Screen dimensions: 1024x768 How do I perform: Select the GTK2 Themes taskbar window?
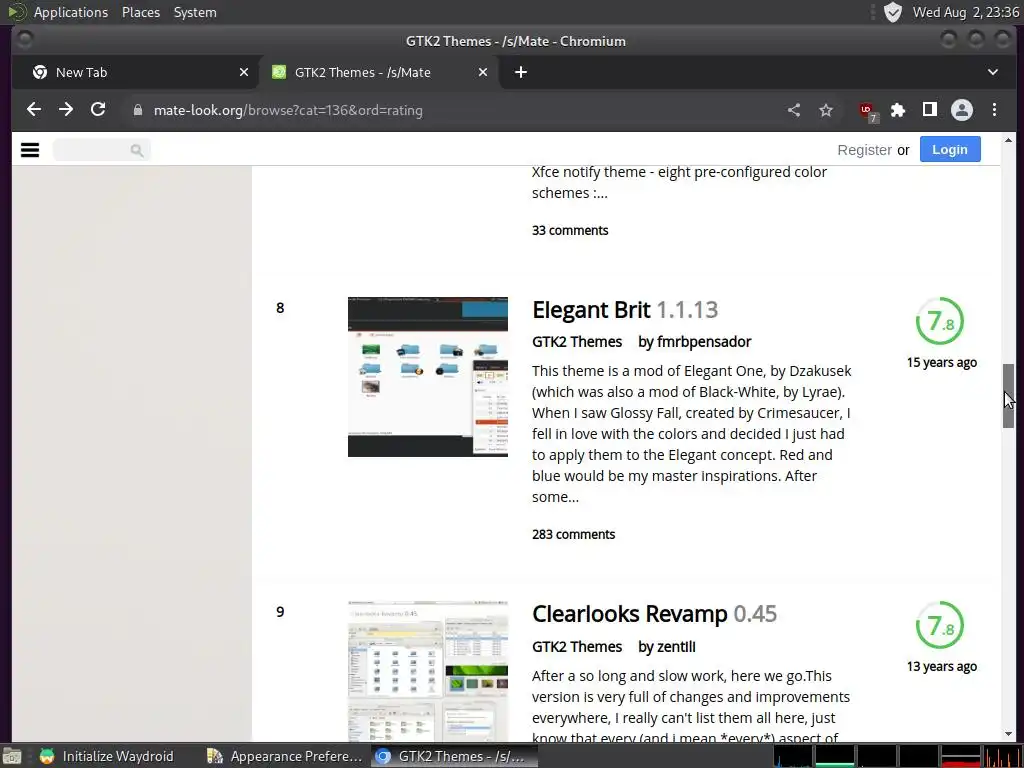[x=453, y=756]
